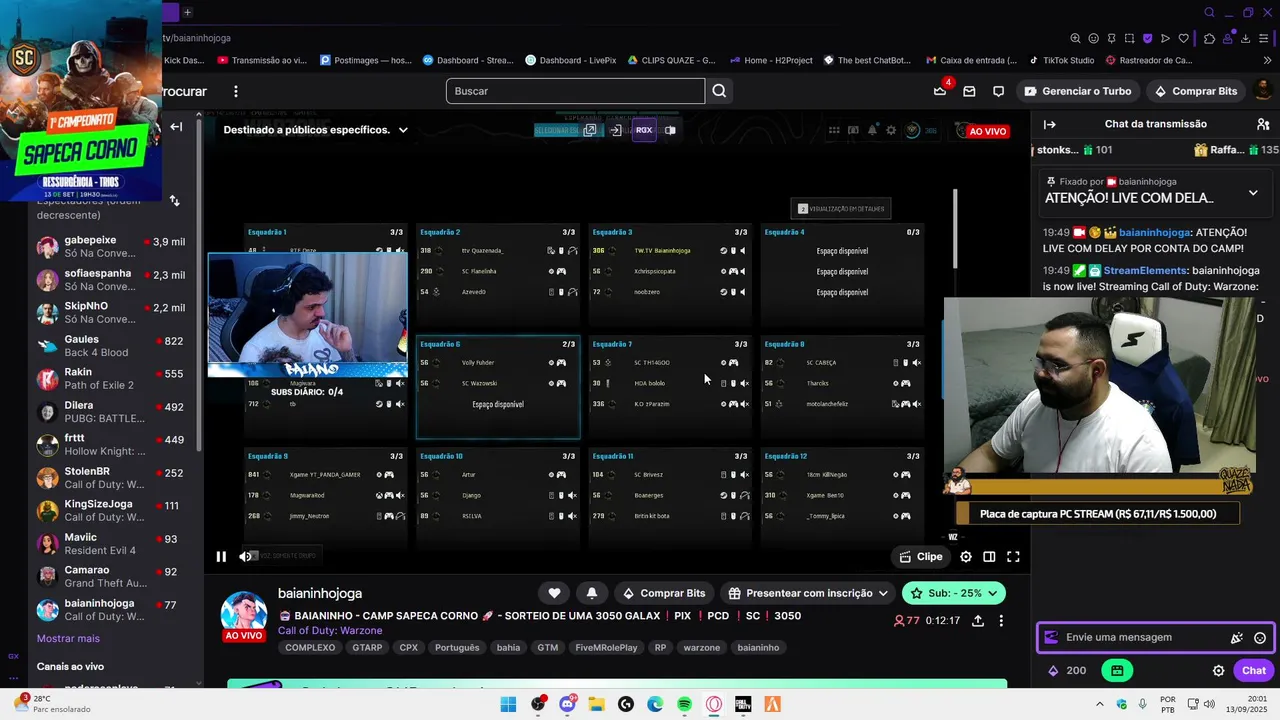
Task: Open the Transmissão ao vi... bookmark
Action: click(x=262, y=60)
